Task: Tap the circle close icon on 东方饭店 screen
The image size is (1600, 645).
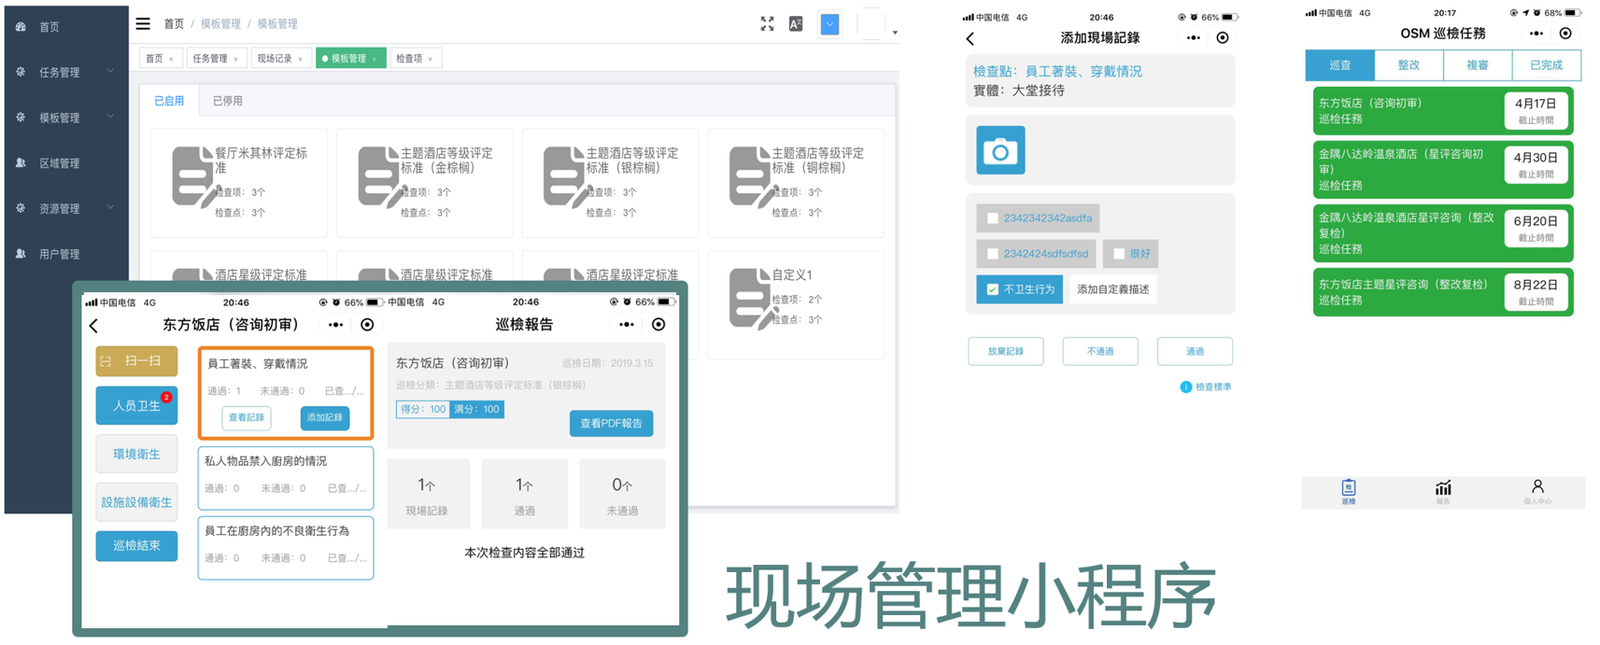Action: click(x=368, y=324)
